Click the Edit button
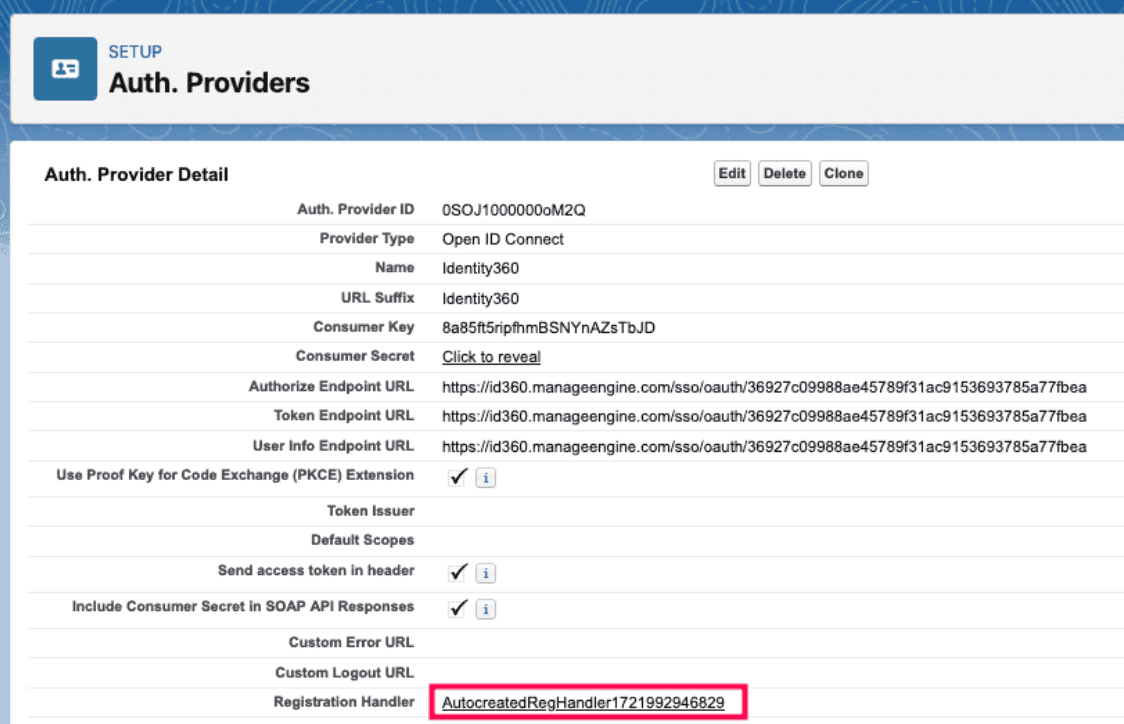This screenshot has width=1124, height=724. (x=731, y=173)
